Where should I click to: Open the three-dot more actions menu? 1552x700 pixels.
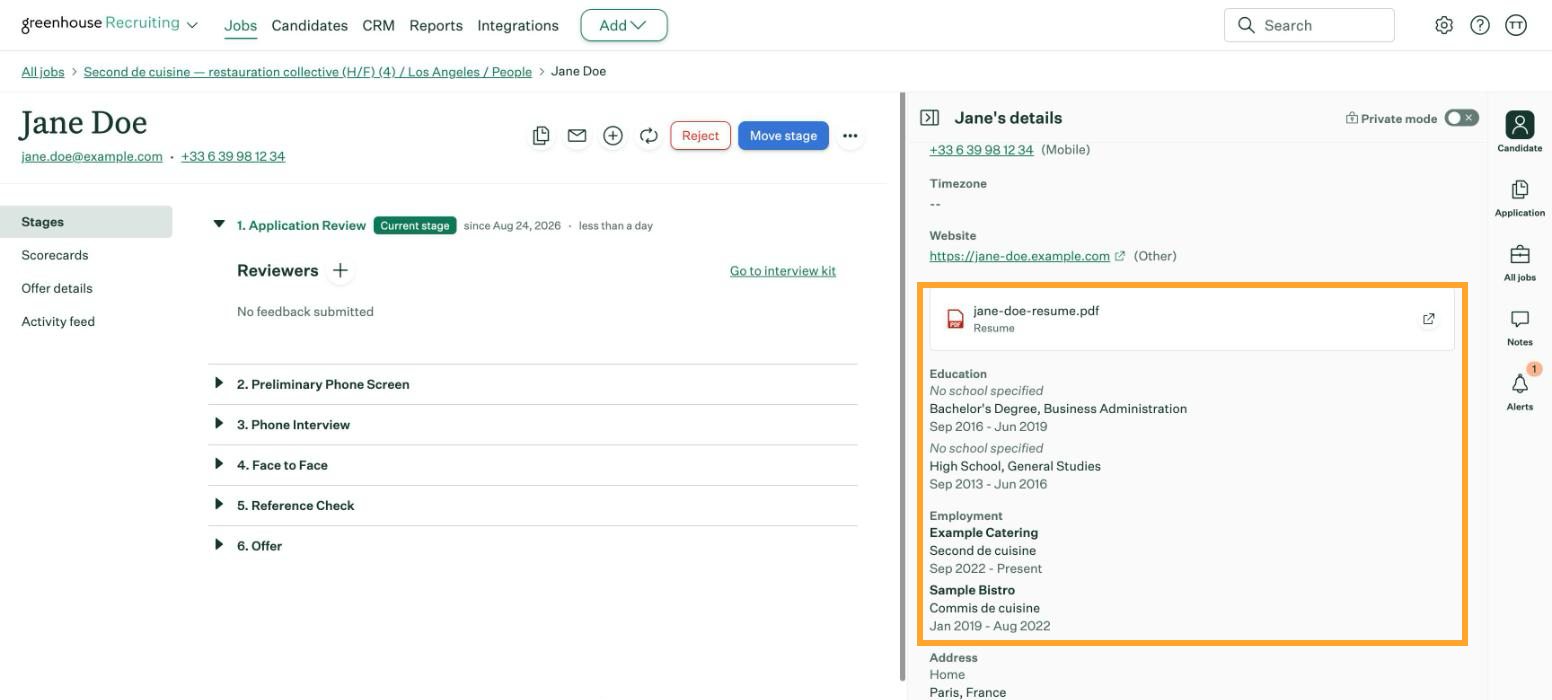850,135
